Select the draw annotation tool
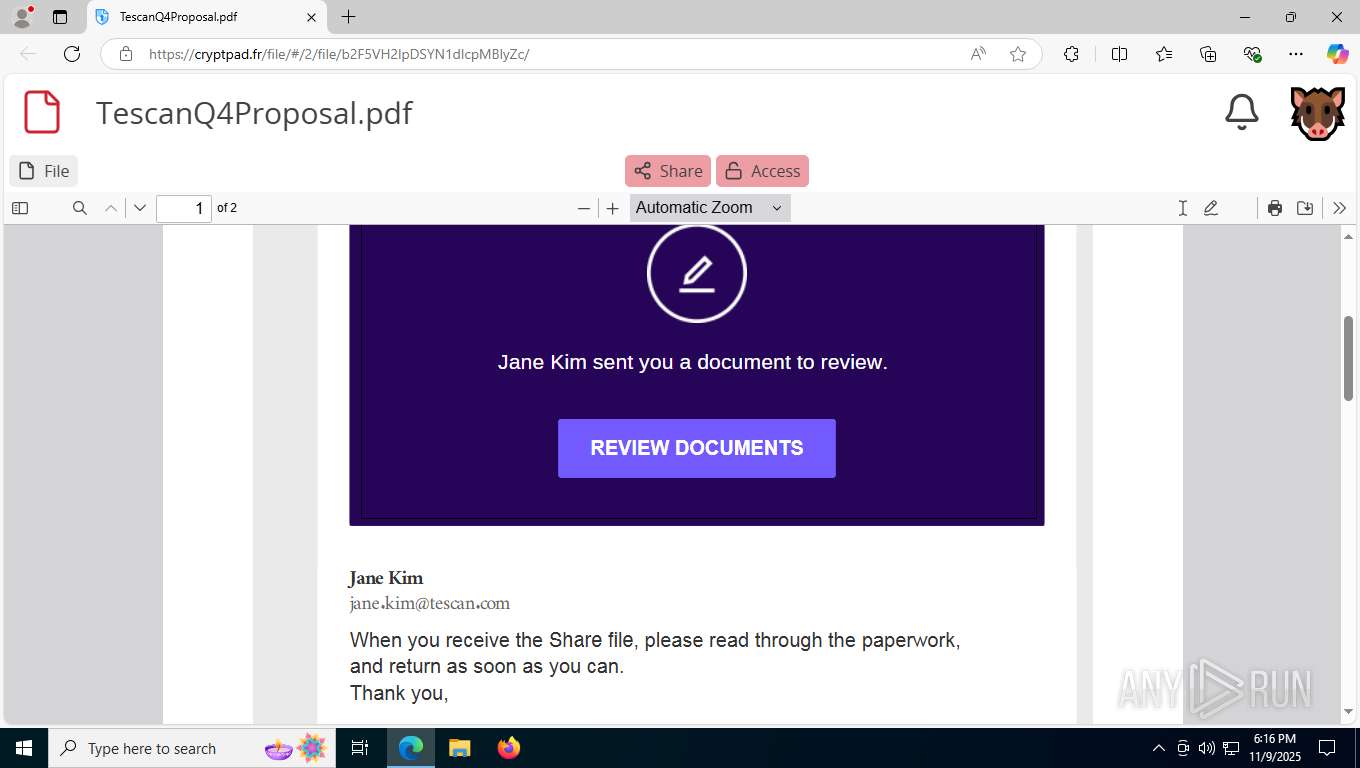Viewport: 1360px width, 768px height. point(1211,208)
